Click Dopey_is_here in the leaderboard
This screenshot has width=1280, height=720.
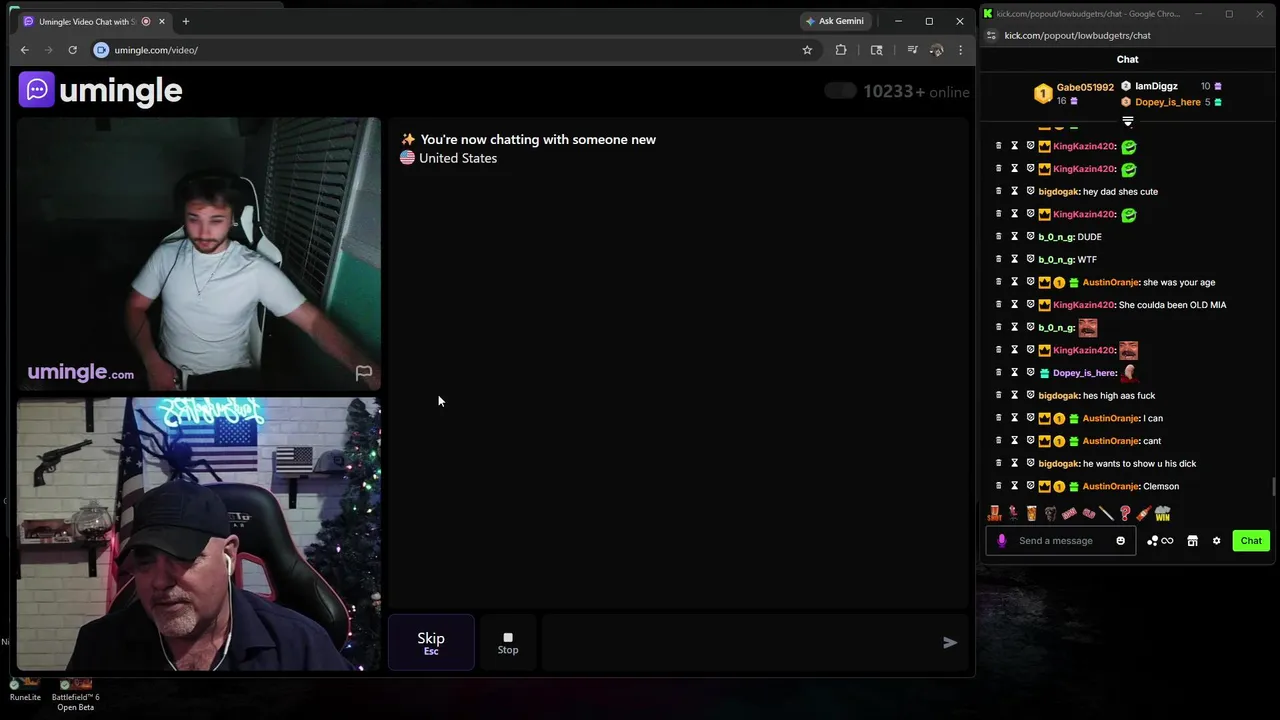coord(1168,102)
